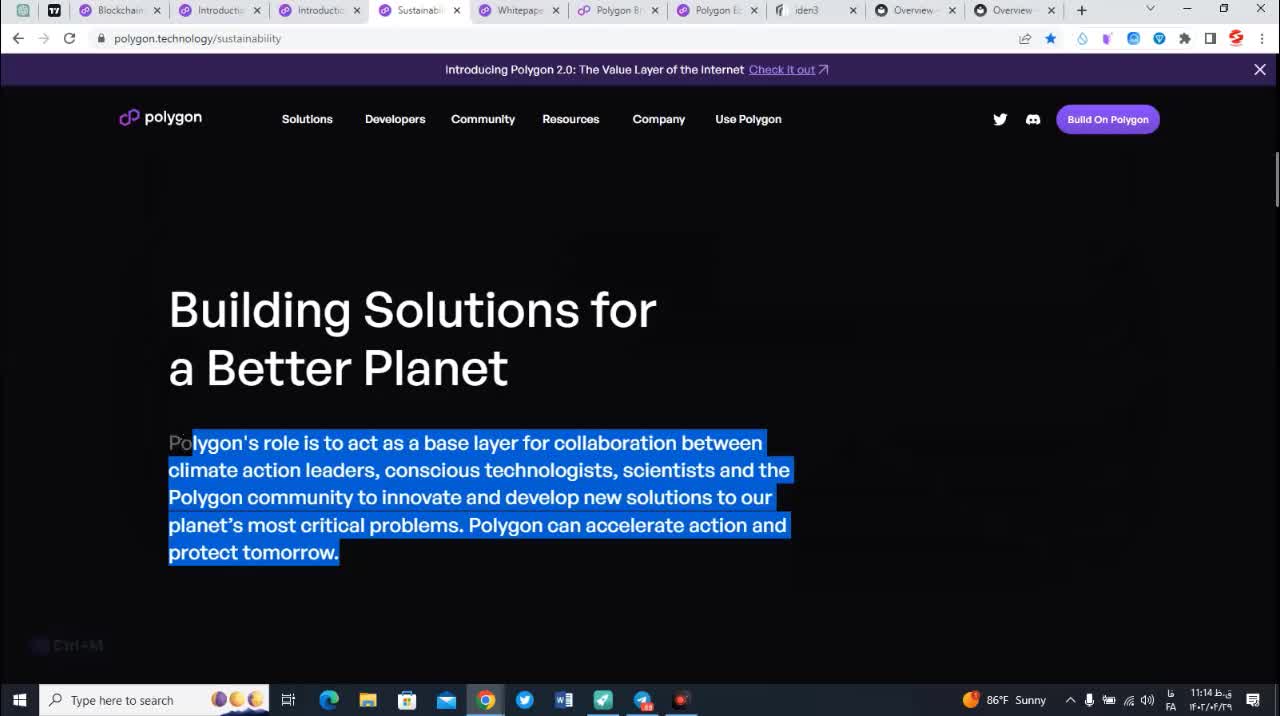
Task: Open the Community menu item
Action: [483, 119]
